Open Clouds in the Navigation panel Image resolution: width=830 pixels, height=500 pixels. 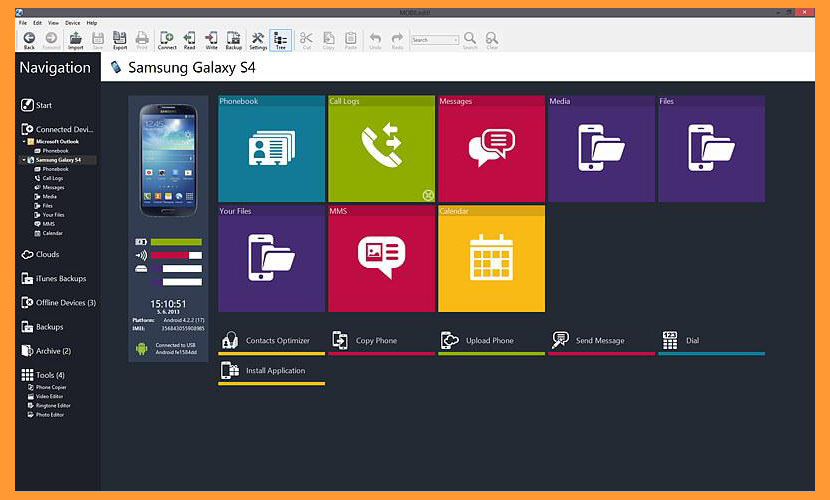(x=40, y=254)
